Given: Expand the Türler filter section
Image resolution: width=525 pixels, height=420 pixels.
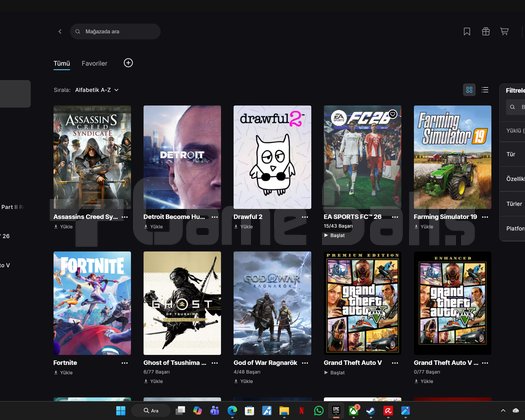Looking at the screenshot, I should (512, 204).
